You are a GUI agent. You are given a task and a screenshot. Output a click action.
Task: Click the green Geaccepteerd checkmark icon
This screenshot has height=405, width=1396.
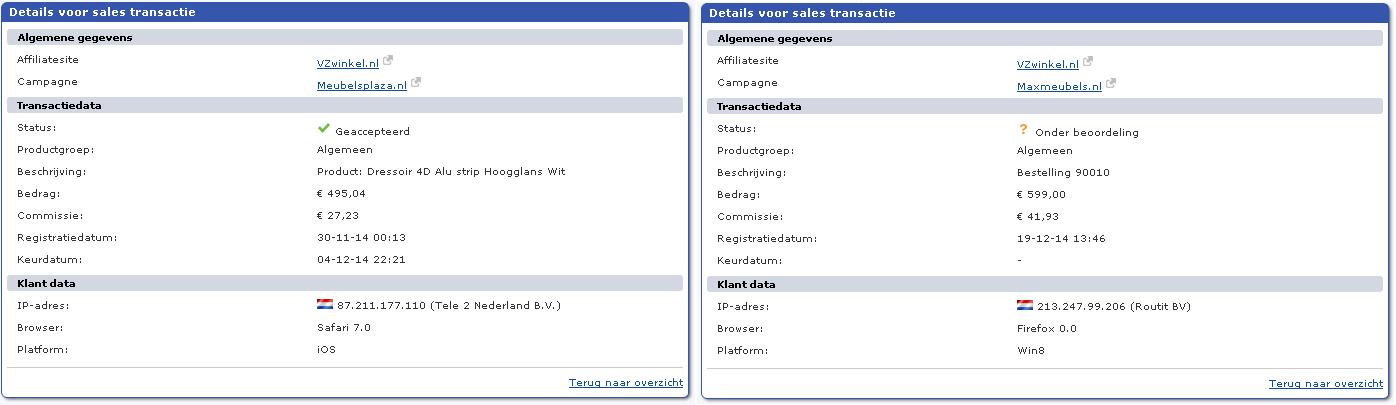[323, 129]
